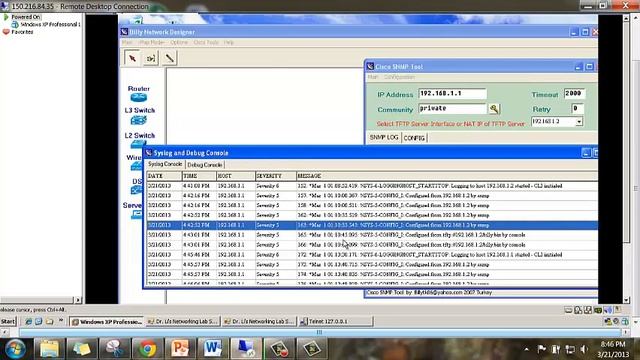Click the Action Center flag tray icon
The image size is (640, 360).
point(542,349)
